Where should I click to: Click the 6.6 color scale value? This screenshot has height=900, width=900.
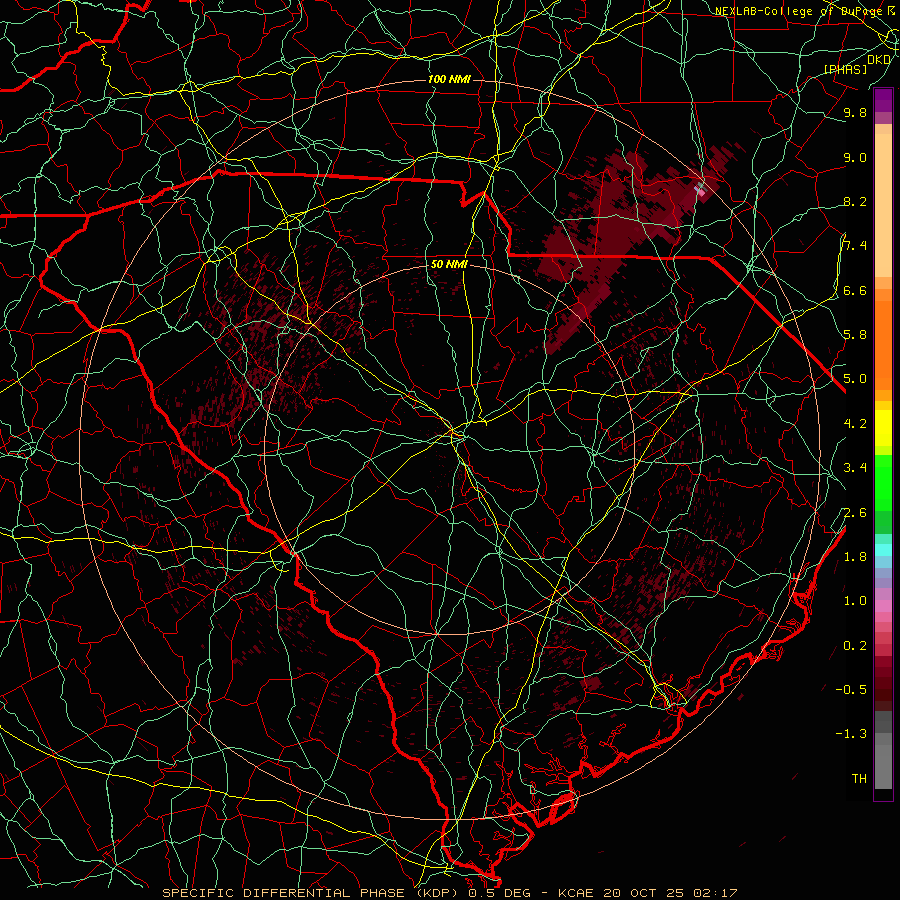pyautogui.click(x=855, y=290)
